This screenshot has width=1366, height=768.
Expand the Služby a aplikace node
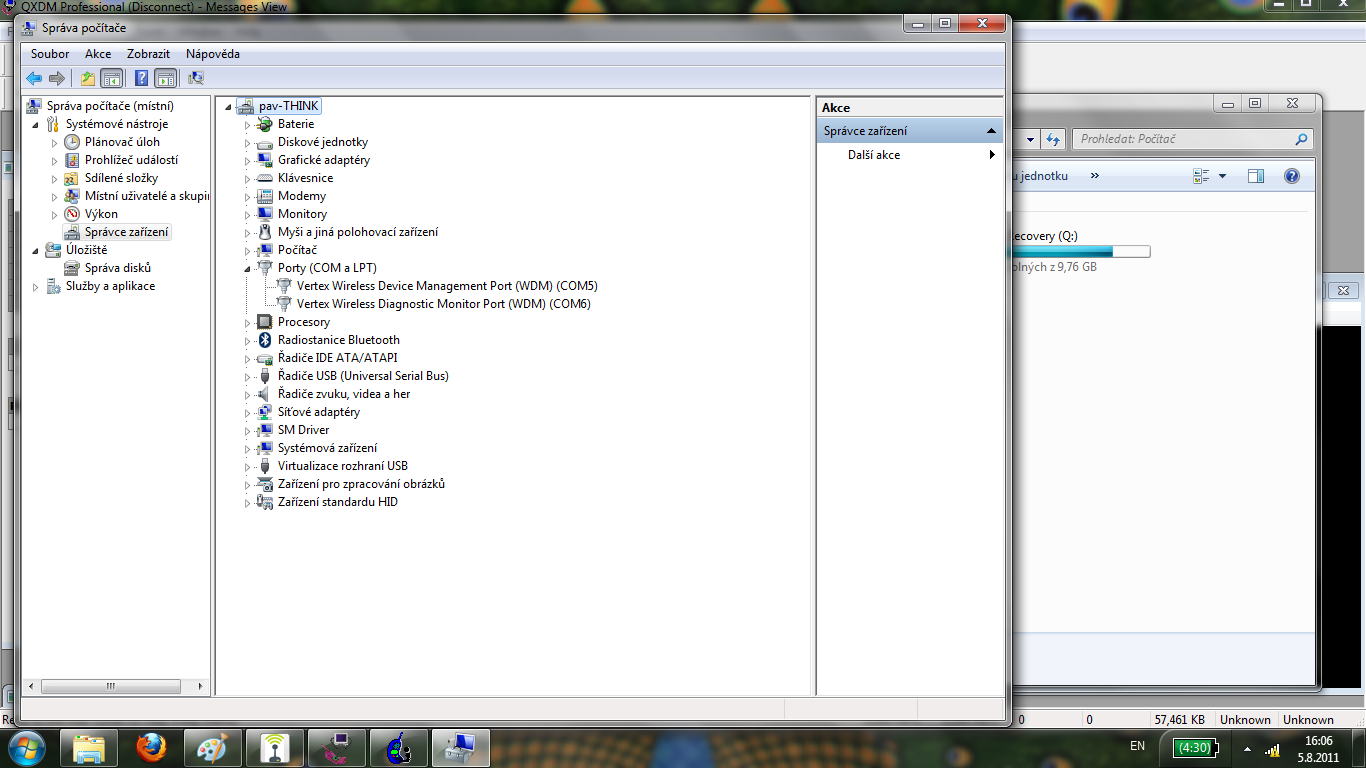click(x=37, y=287)
